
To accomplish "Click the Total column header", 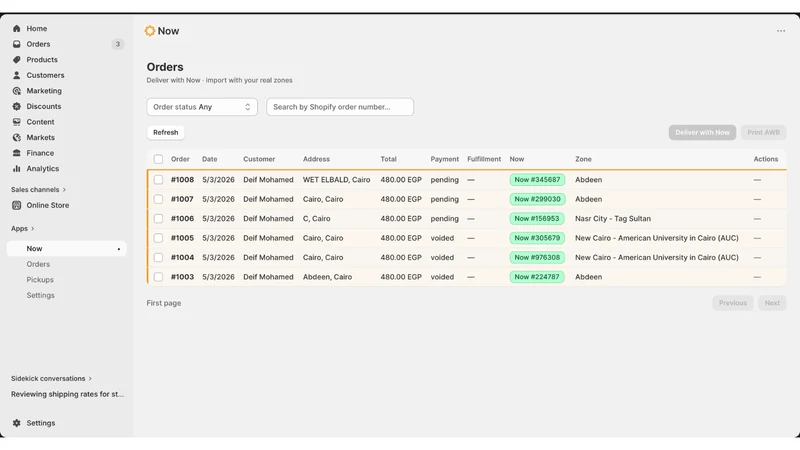I will tap(388, 159).
